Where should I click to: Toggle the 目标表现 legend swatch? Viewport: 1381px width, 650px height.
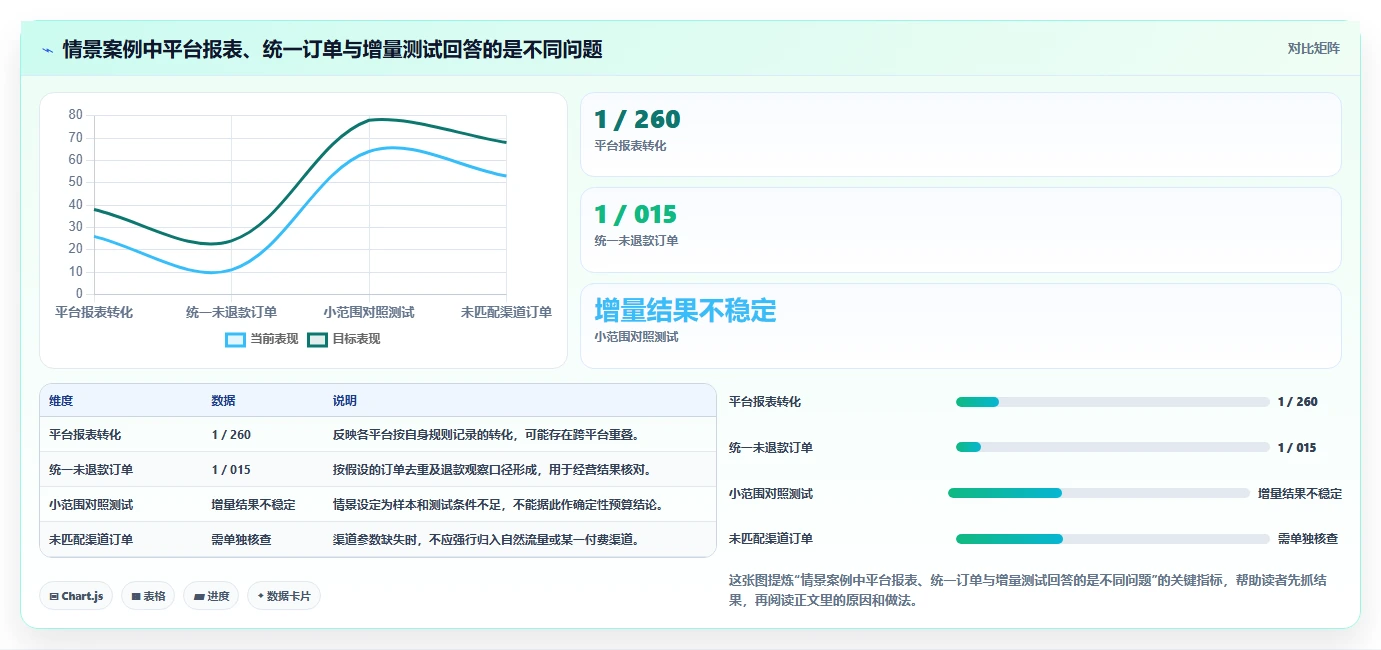coord(317,339)
